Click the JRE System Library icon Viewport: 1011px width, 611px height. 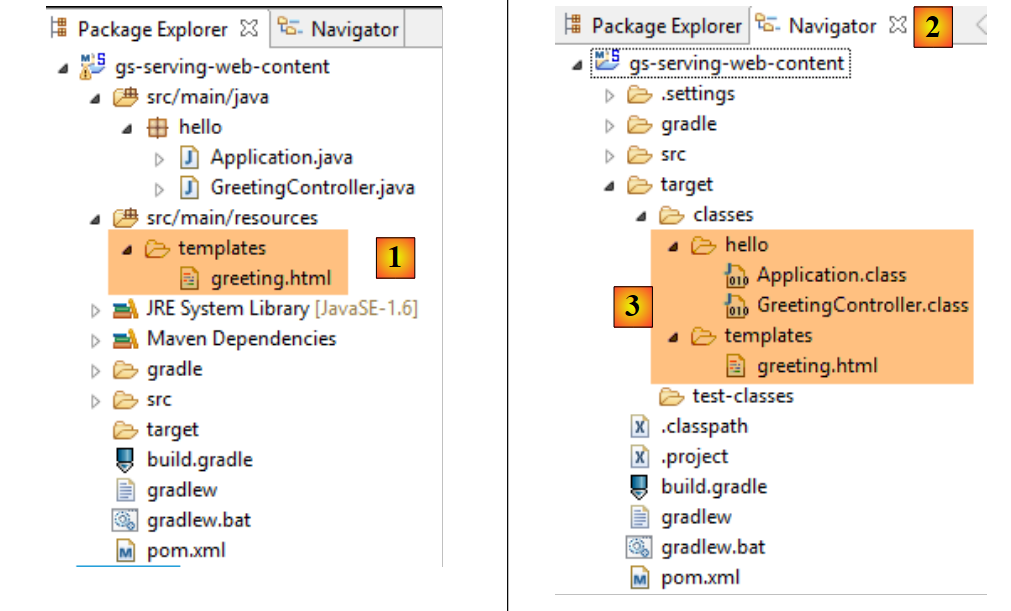(x=125, y=309)
